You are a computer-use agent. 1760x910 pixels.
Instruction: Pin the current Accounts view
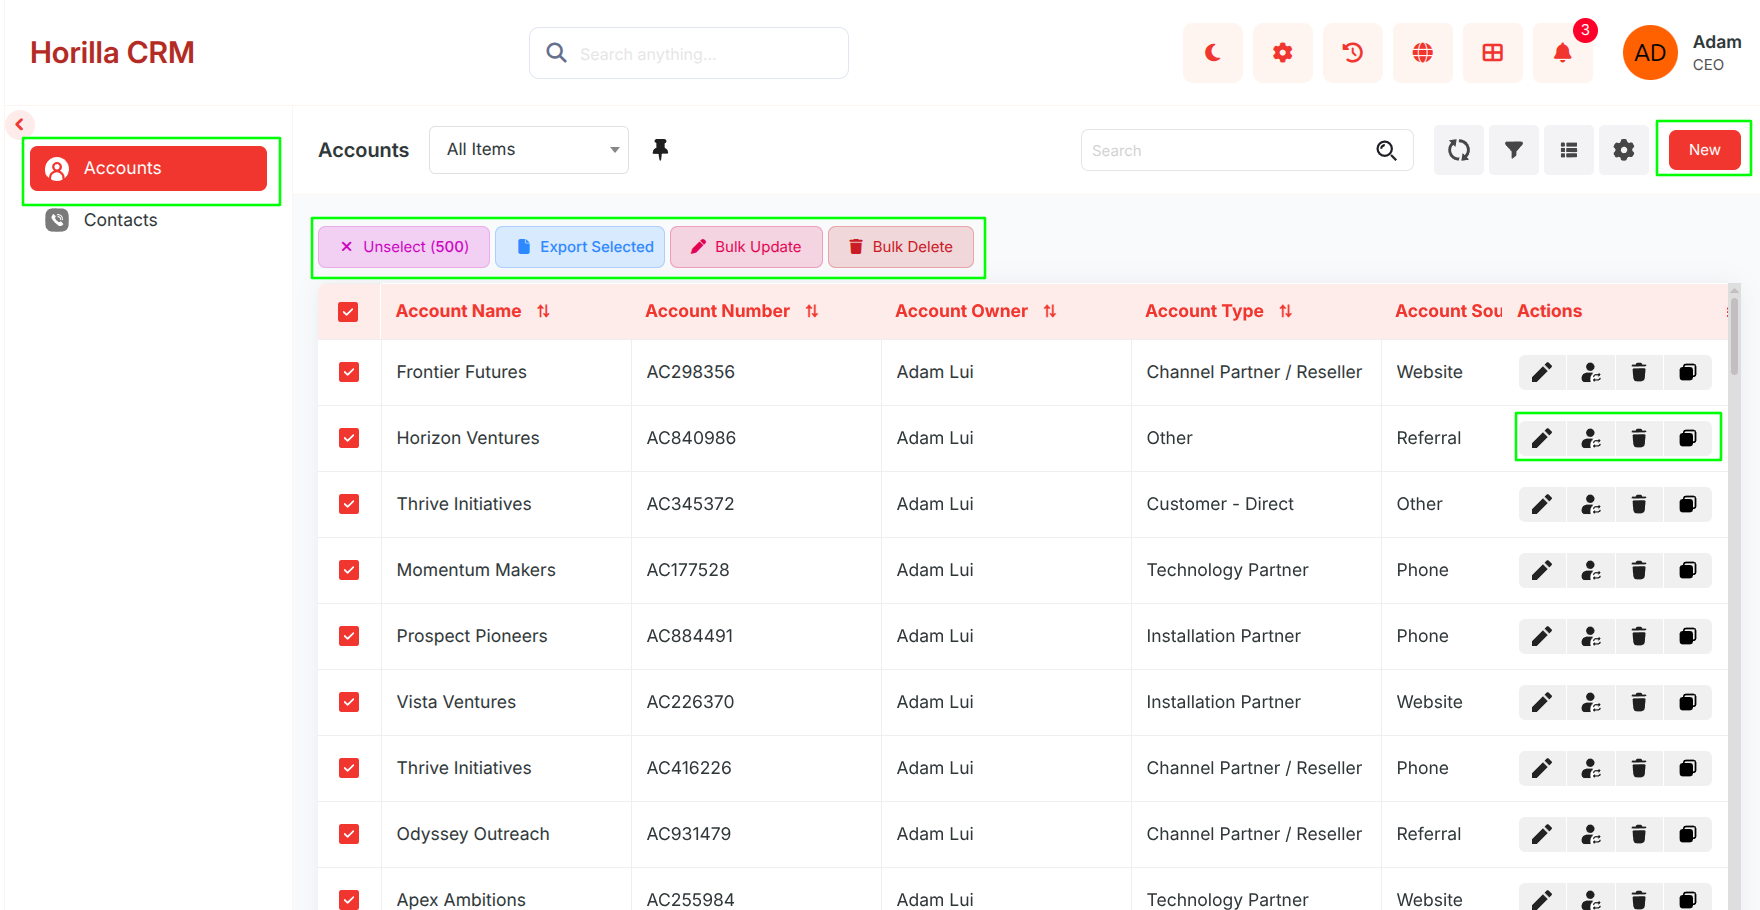click(x=660, y=150)
